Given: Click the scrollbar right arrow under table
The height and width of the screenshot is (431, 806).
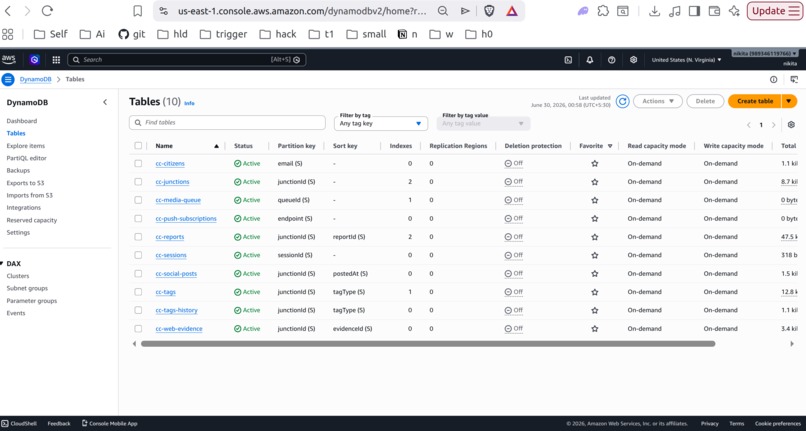Looking at the screenshot, I should click(x=792, y=344).
